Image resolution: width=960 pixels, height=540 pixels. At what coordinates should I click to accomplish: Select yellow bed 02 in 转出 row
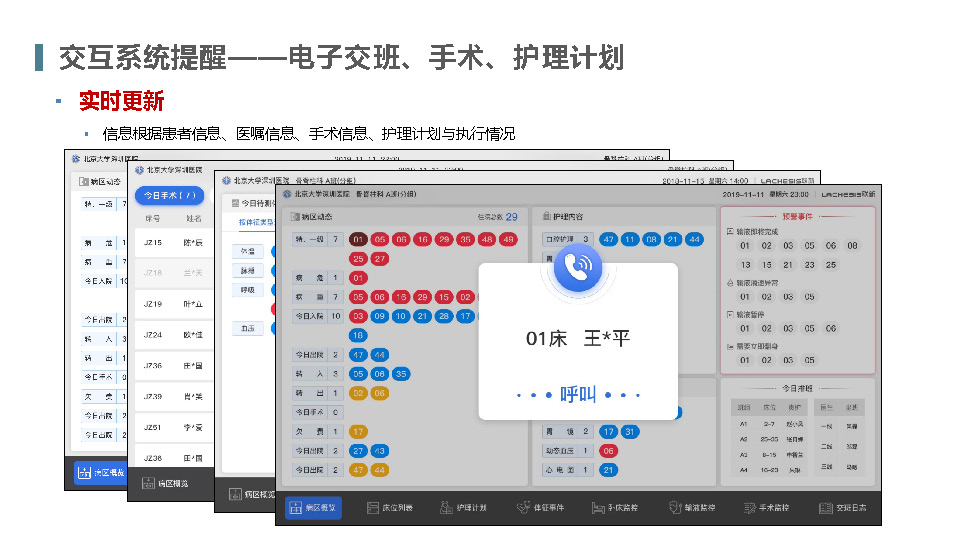tap(358, 393)
